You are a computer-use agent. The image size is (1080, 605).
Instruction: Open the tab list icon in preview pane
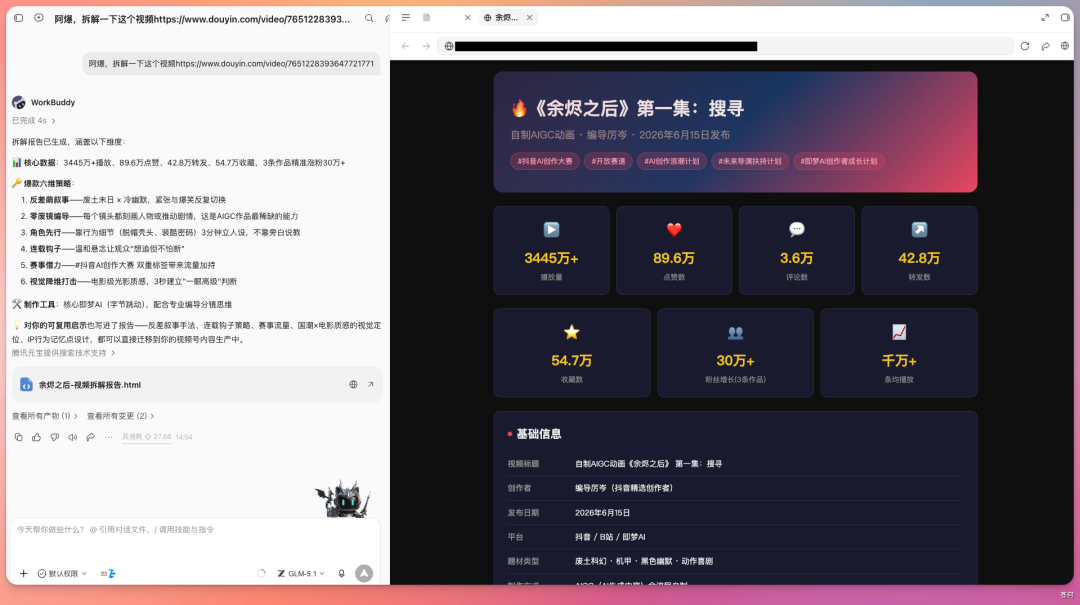tap(406, 18)
